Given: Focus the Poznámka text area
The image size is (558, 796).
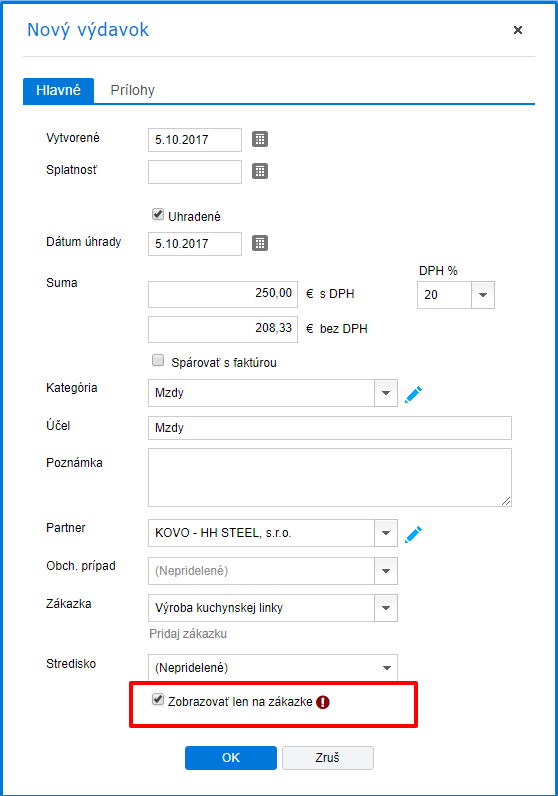Looking at the screenshot, I should point(330,477).
